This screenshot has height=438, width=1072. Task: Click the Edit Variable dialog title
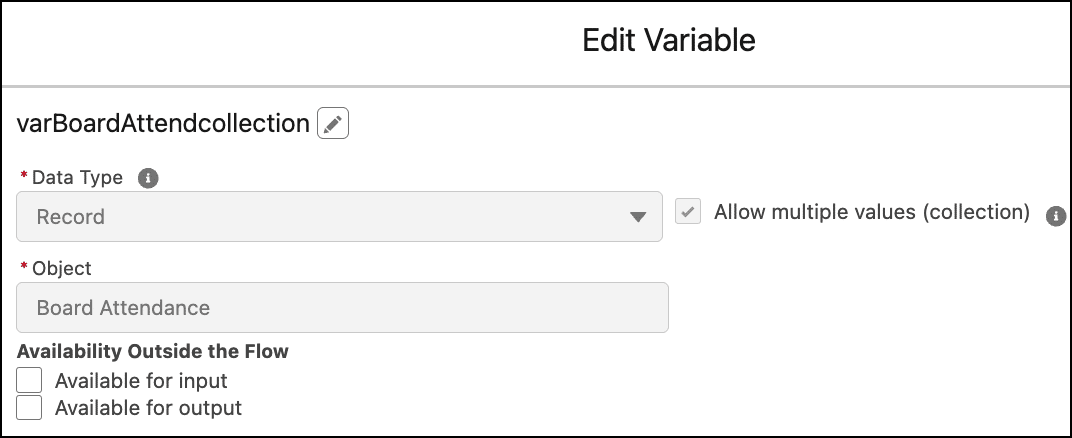coord(669,40)
